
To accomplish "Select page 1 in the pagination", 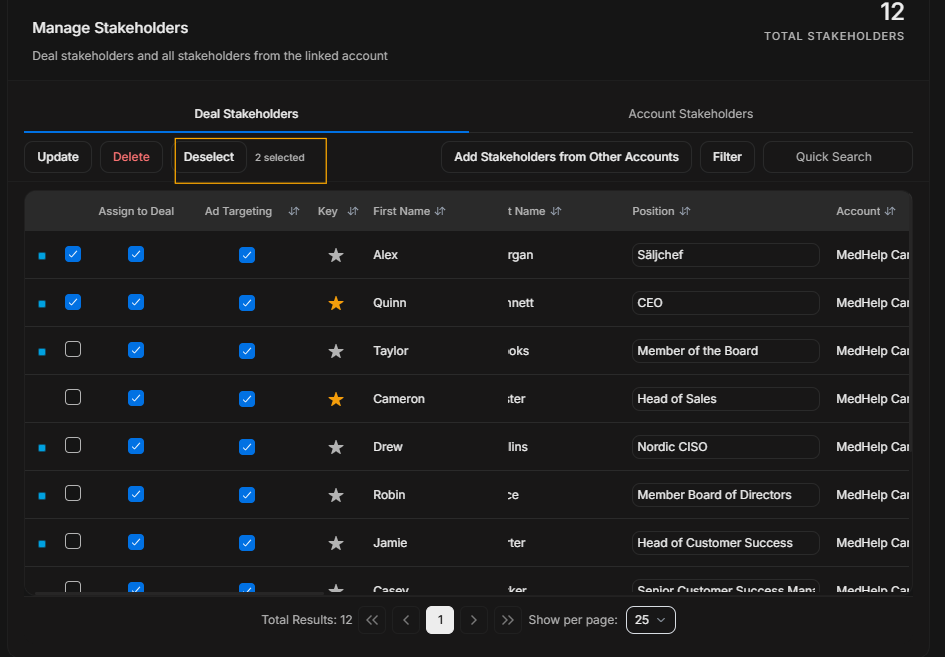I will click(440, 620).
